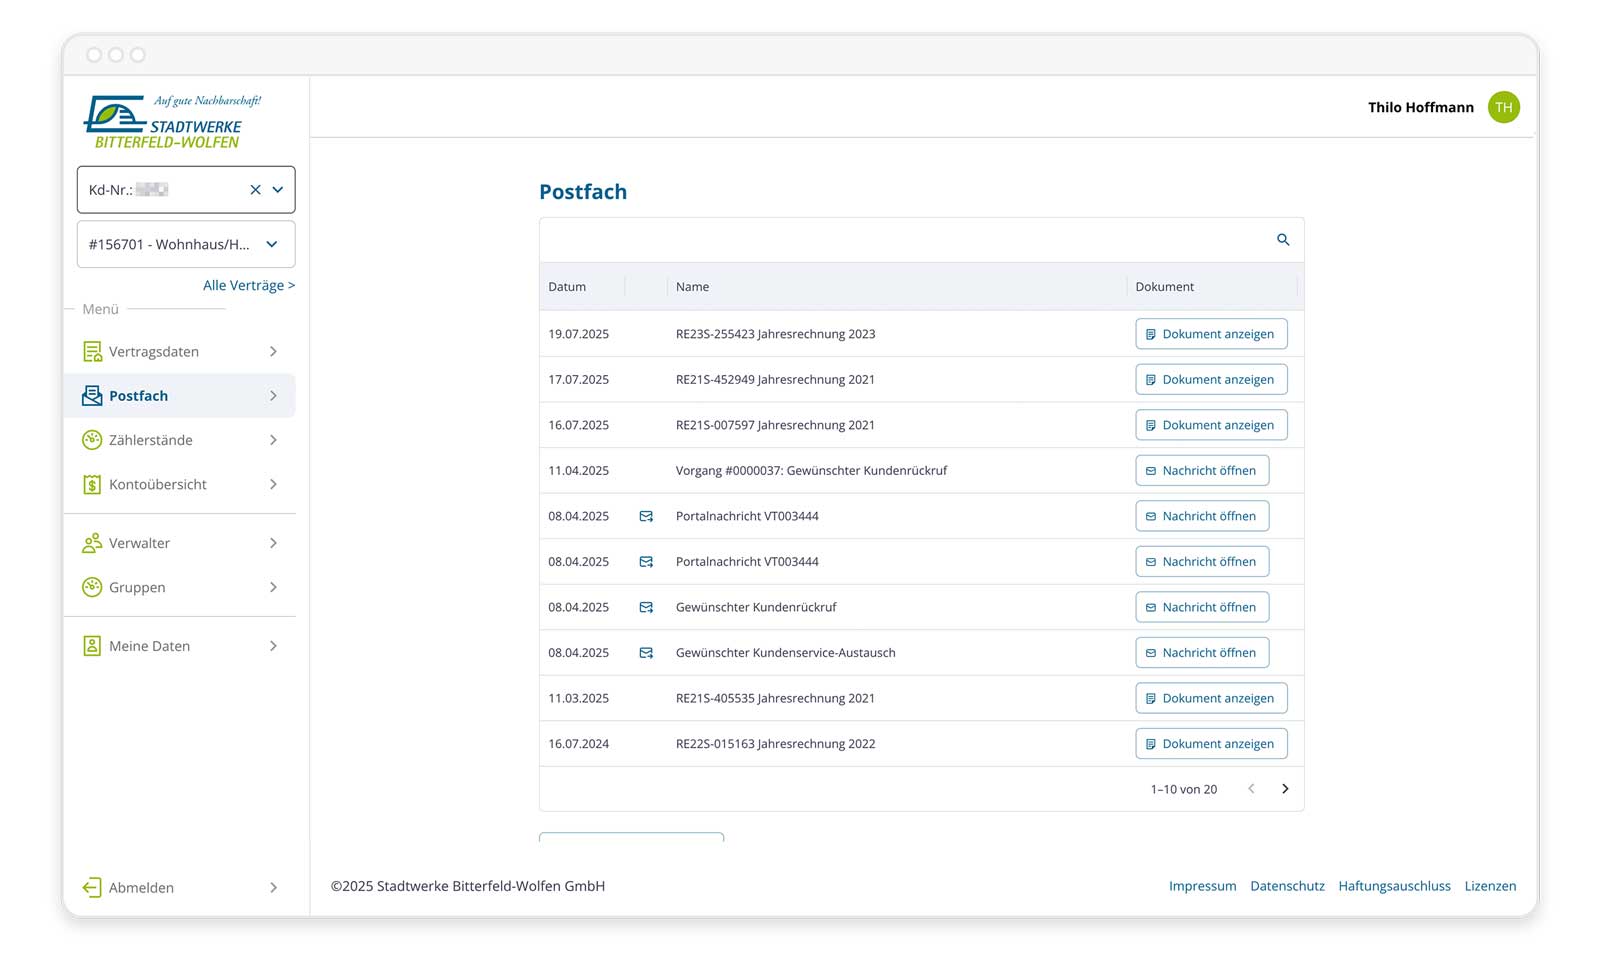Open the Kd-Nr. customer number dropdown

pos(278,190)
